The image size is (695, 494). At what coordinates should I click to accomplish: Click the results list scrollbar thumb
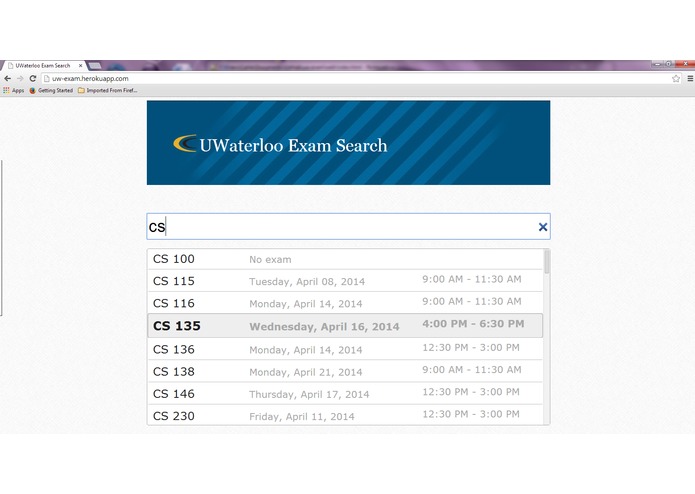tap(547, 262)
